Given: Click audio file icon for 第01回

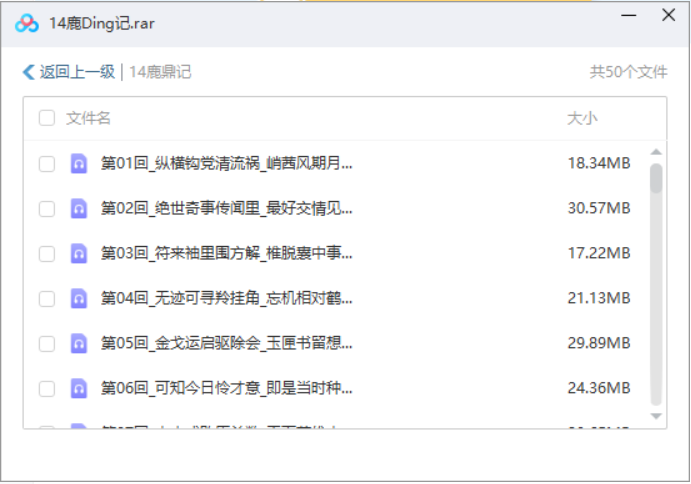Looking at the screenshot, I should point(79,164).
